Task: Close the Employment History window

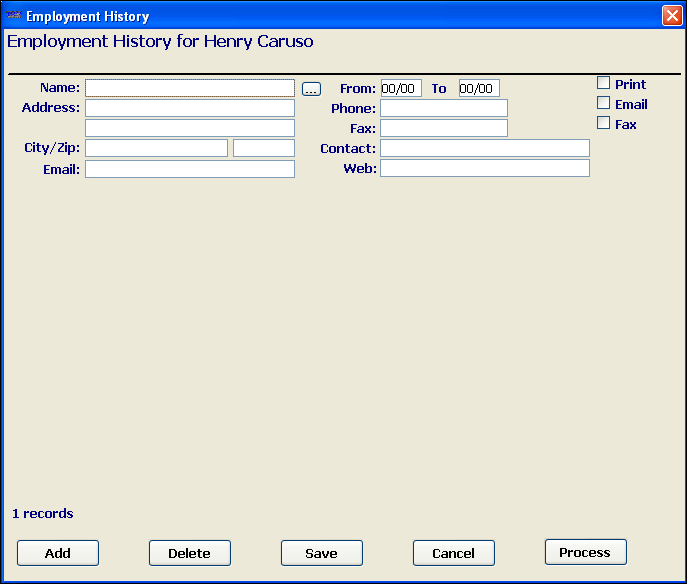Action: [x=671, y=16]
